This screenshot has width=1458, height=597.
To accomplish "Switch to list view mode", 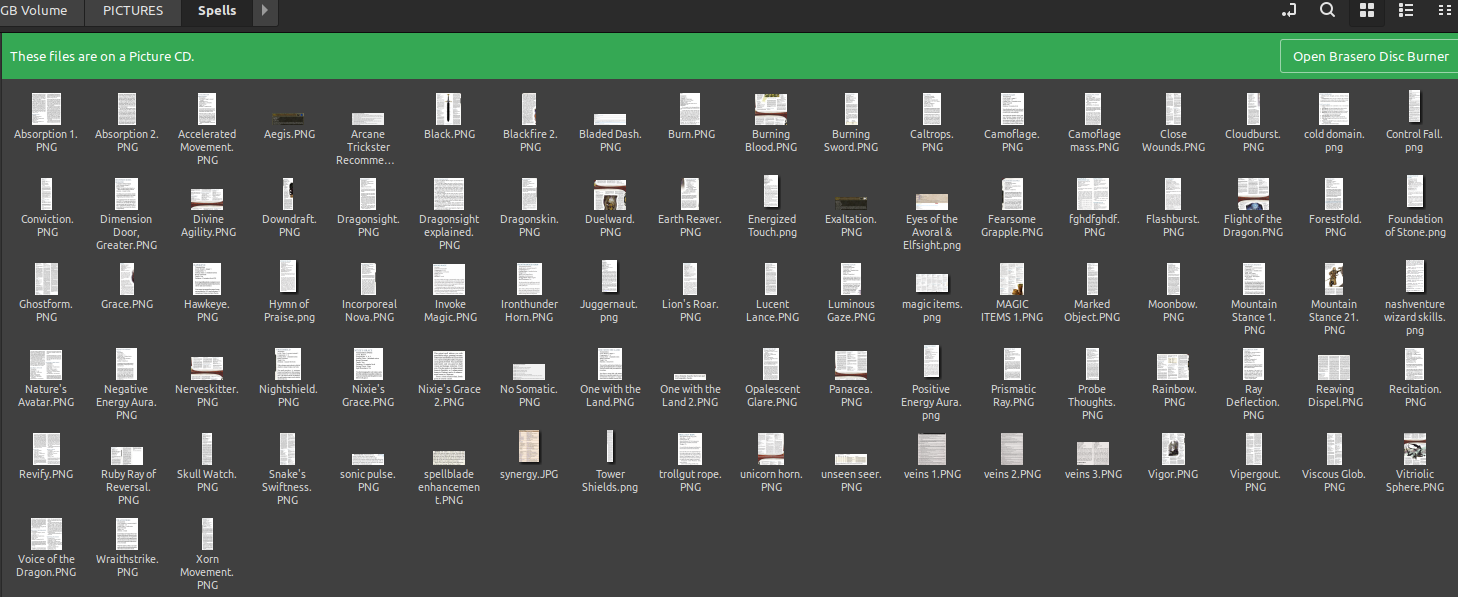I will pyautogui.click(x=1405, y=11).
